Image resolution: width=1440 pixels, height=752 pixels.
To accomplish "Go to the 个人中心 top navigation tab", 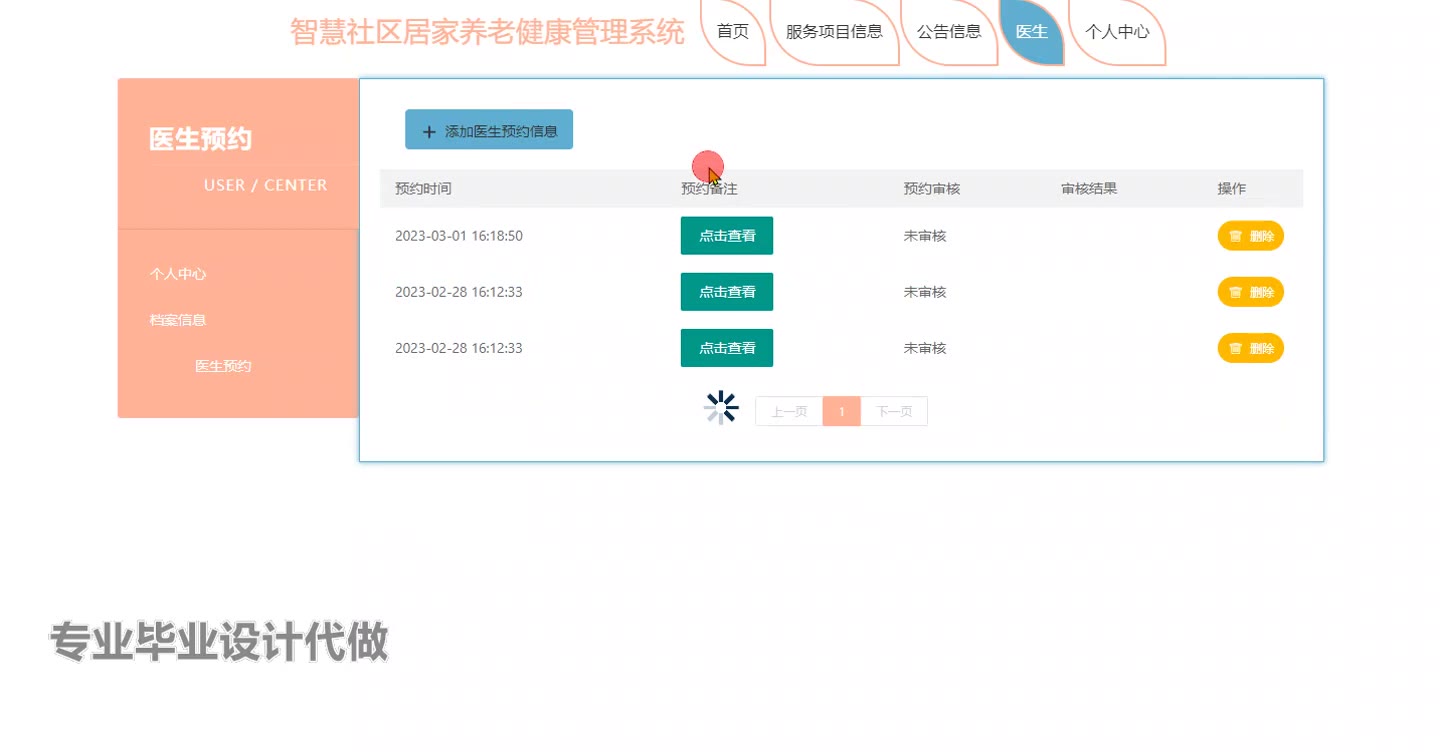I will (1117, 31).
